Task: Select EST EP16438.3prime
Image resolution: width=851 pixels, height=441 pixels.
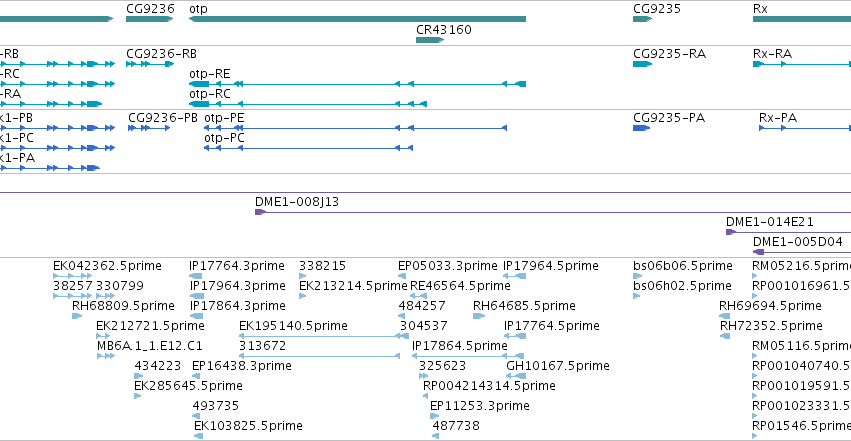Action: tap(196, 376)
